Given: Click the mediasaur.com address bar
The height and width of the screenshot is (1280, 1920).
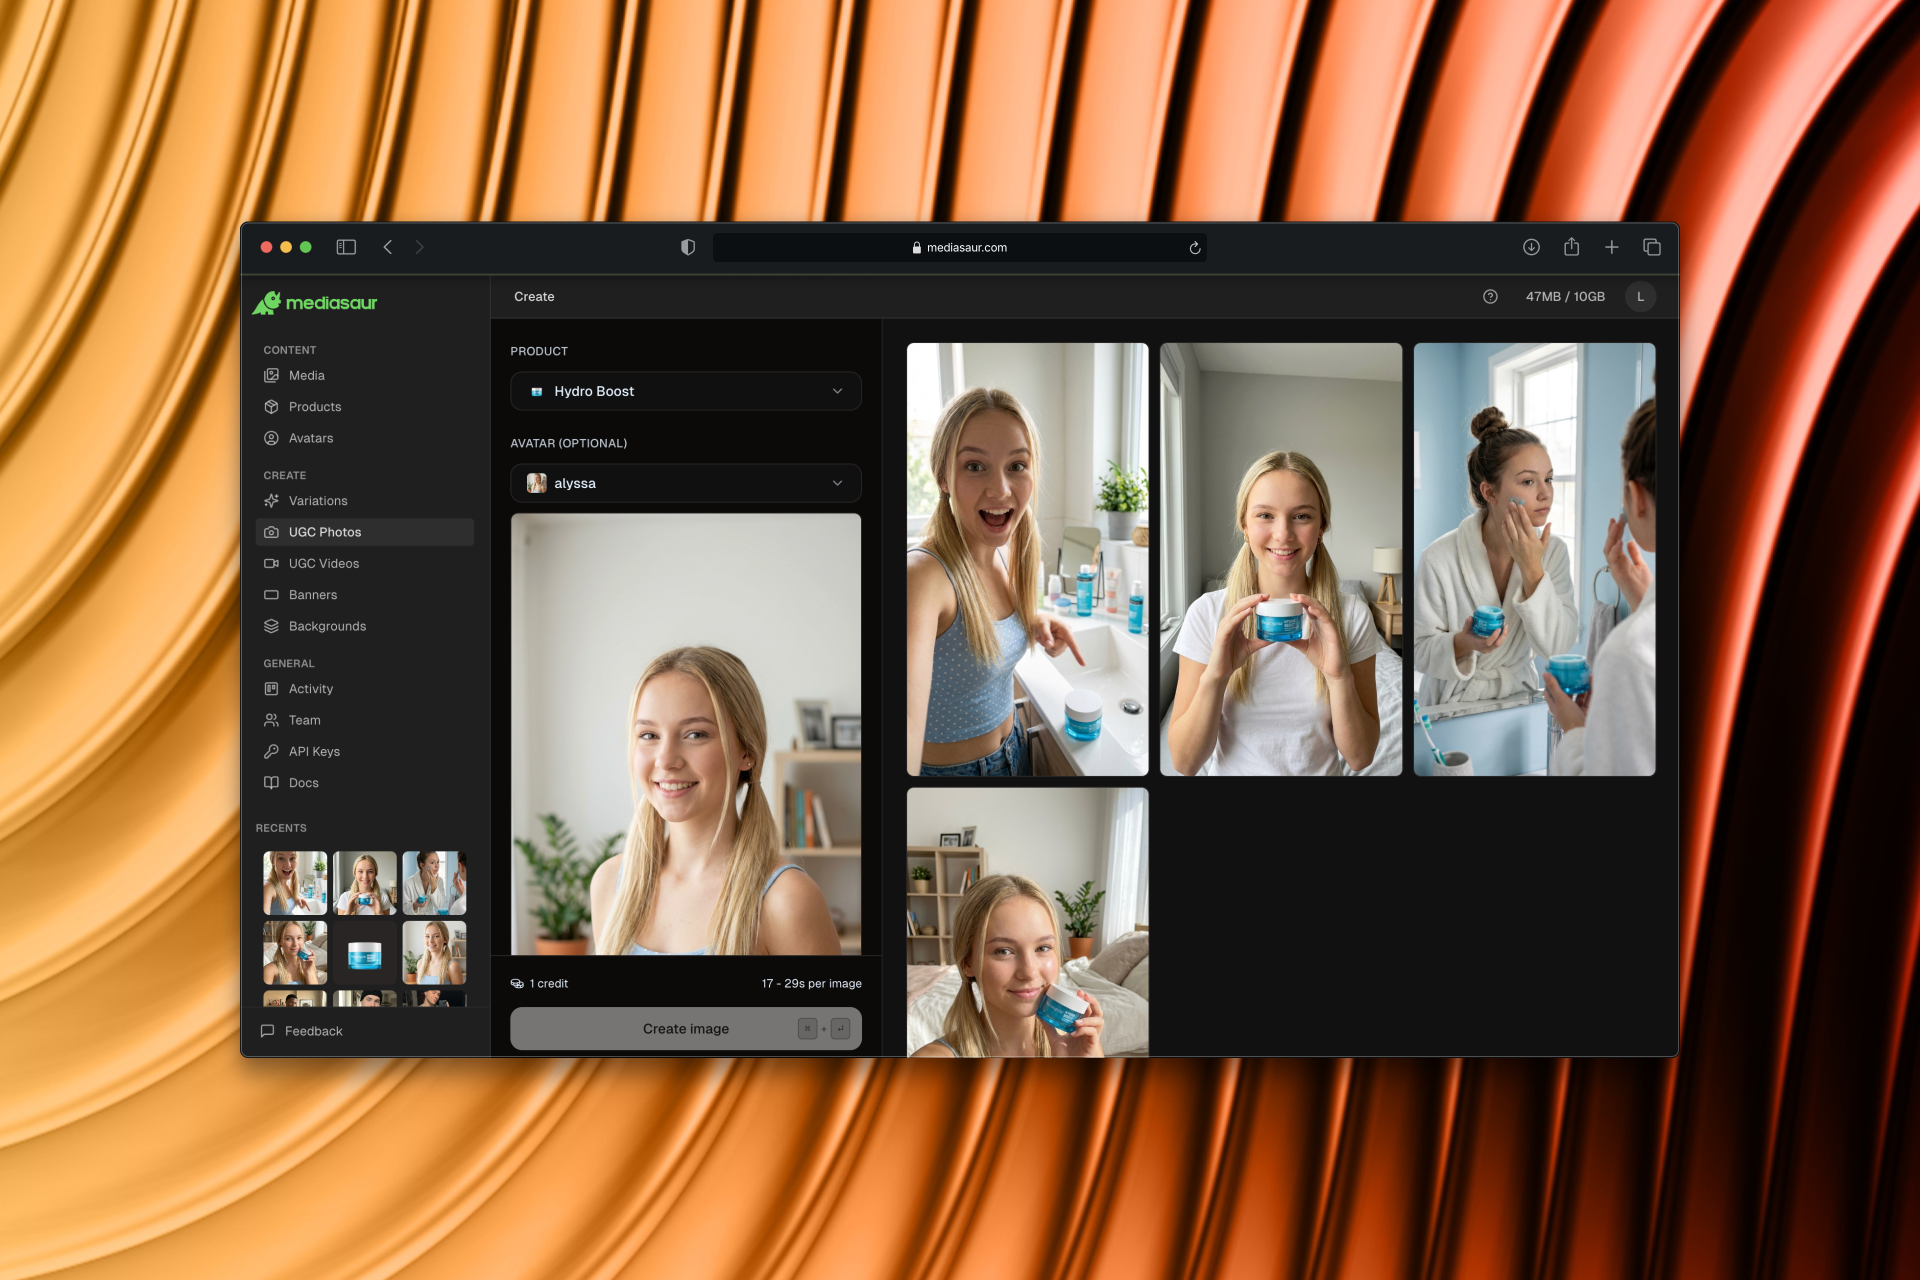Looking at the screenshot, I should [958, 248].
